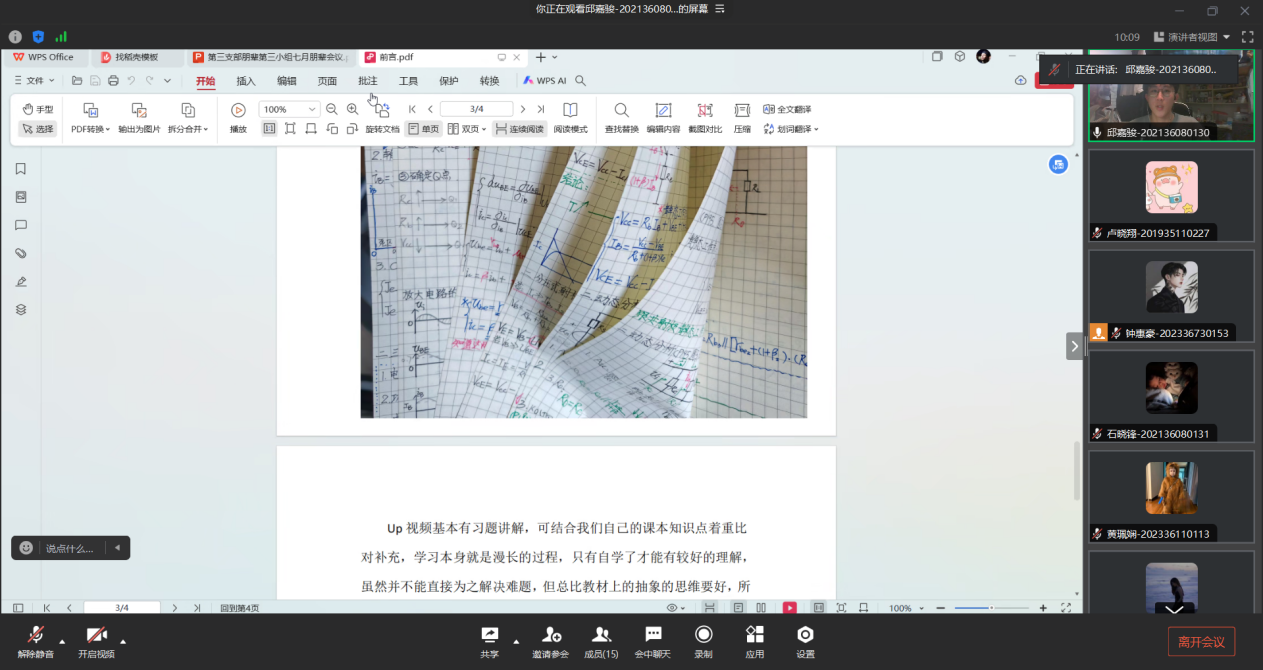Click 旋转文档 rotate document
This screenshot has height=670, width=1263.
click(x=382, y=118)
